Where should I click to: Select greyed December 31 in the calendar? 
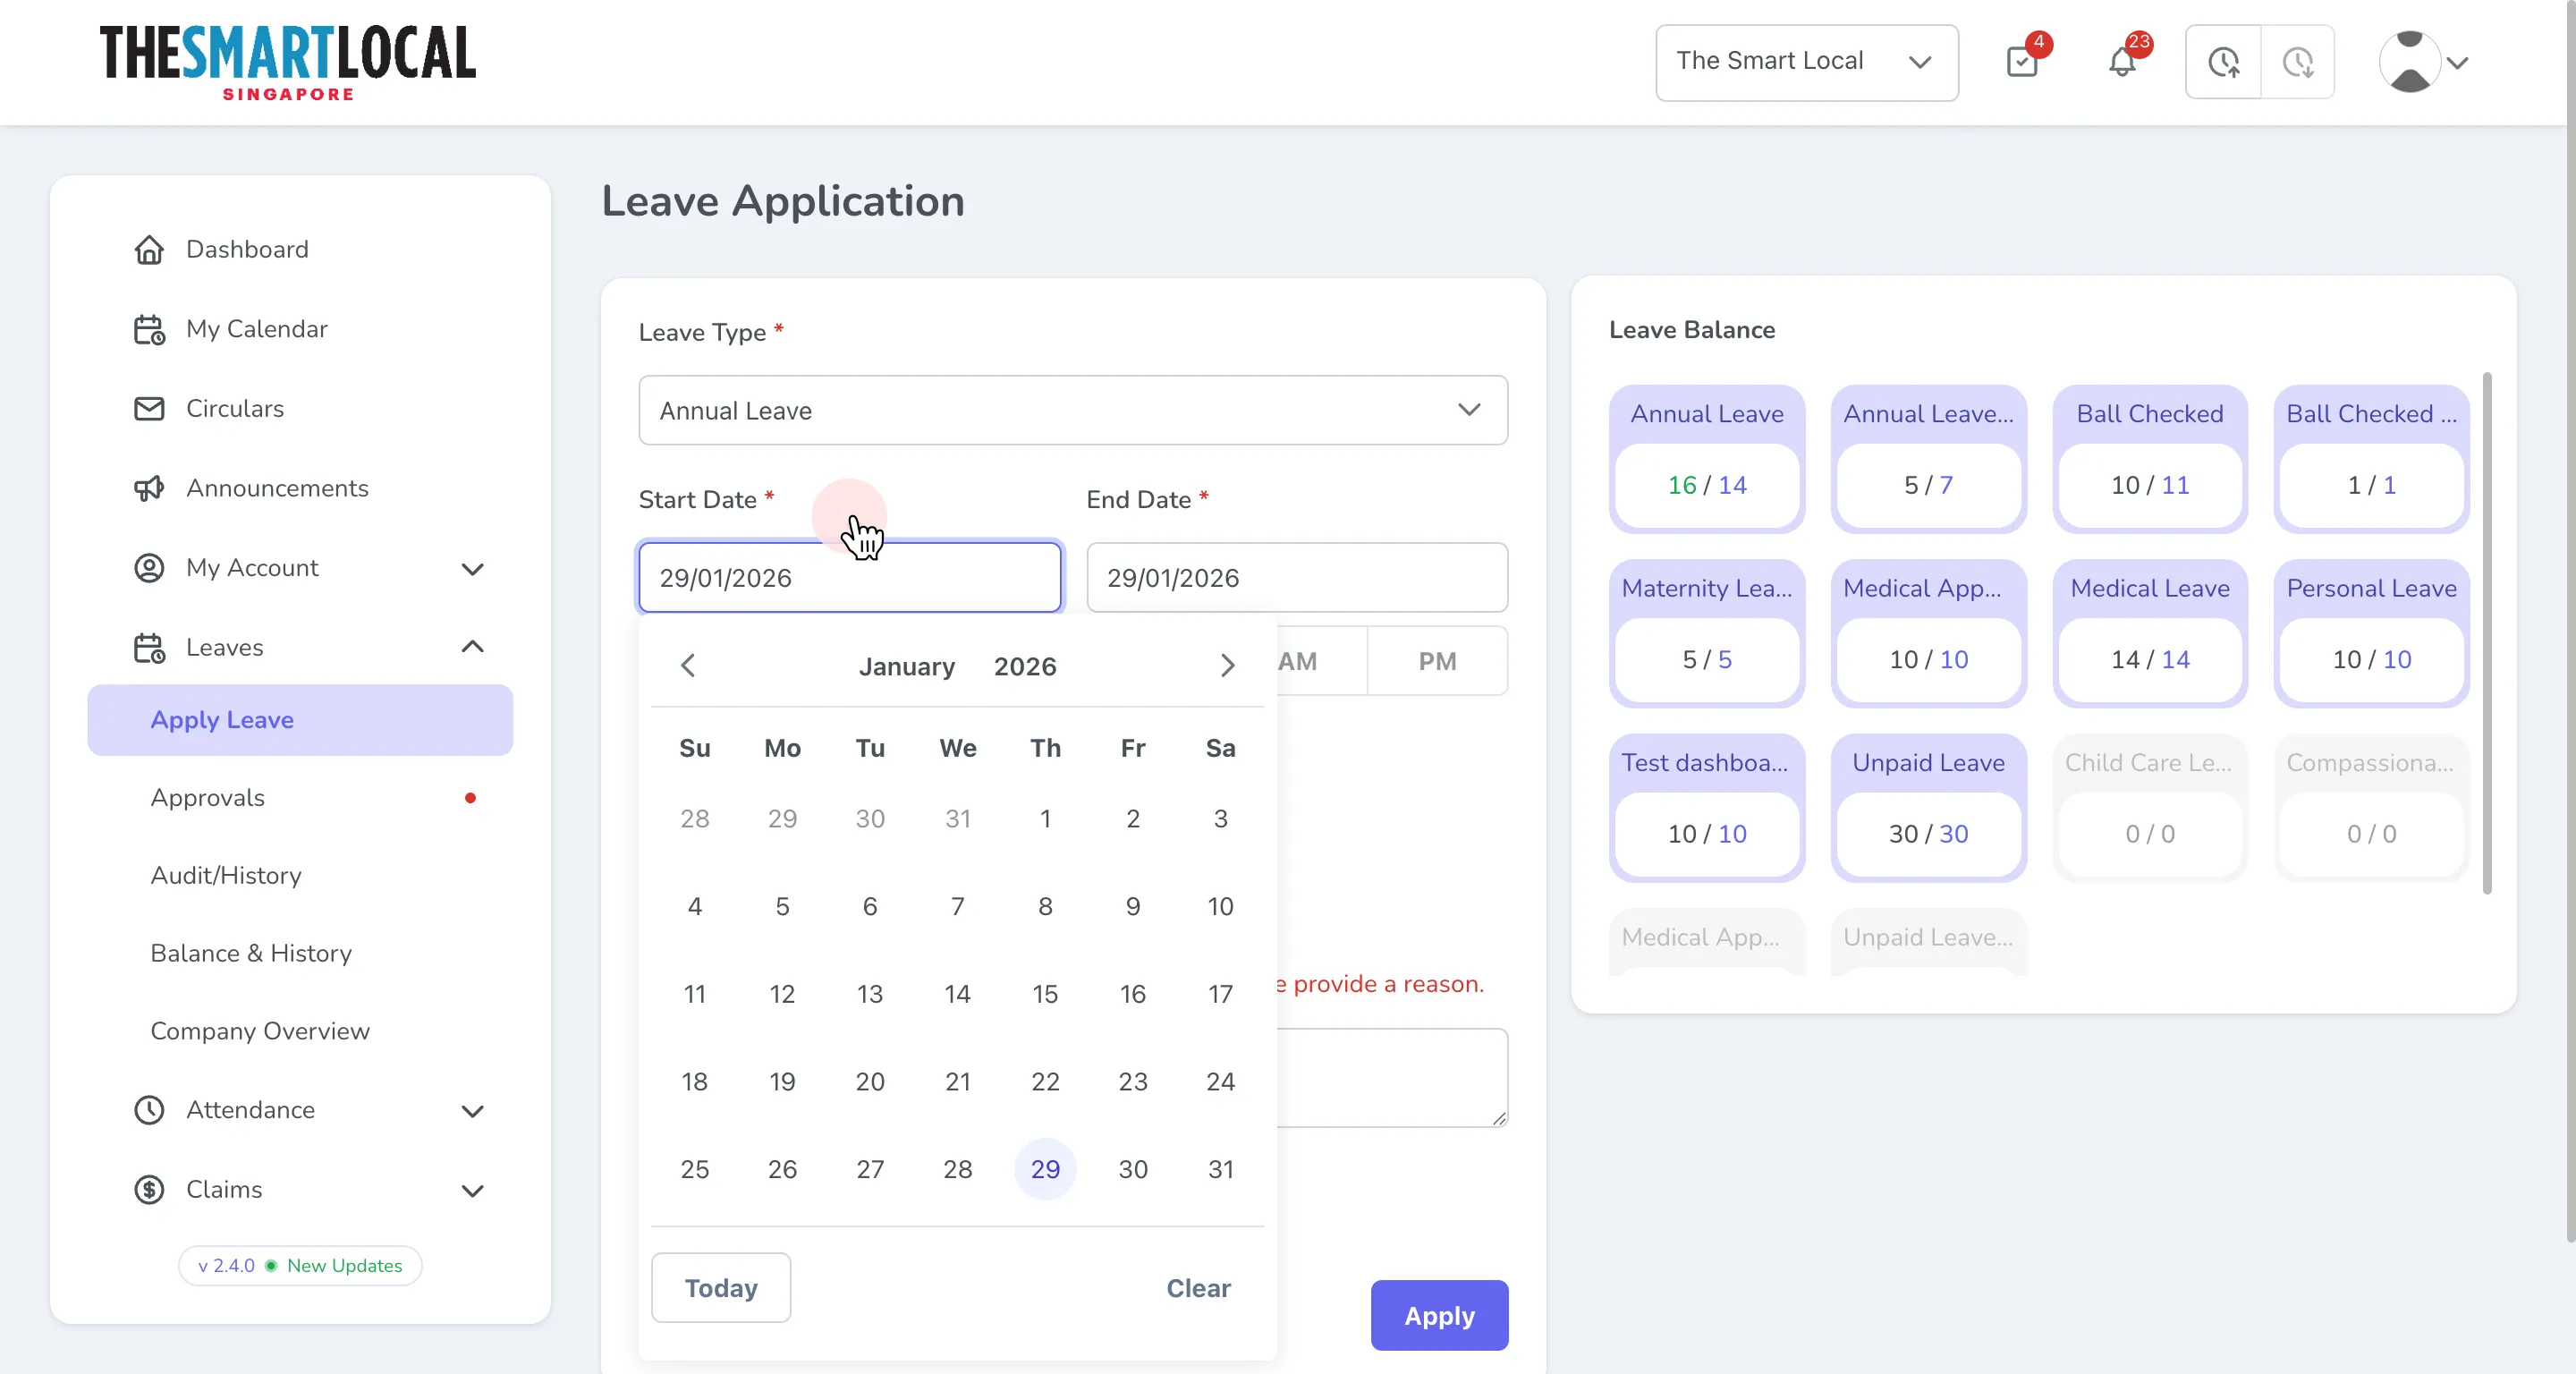pos(958,819)
